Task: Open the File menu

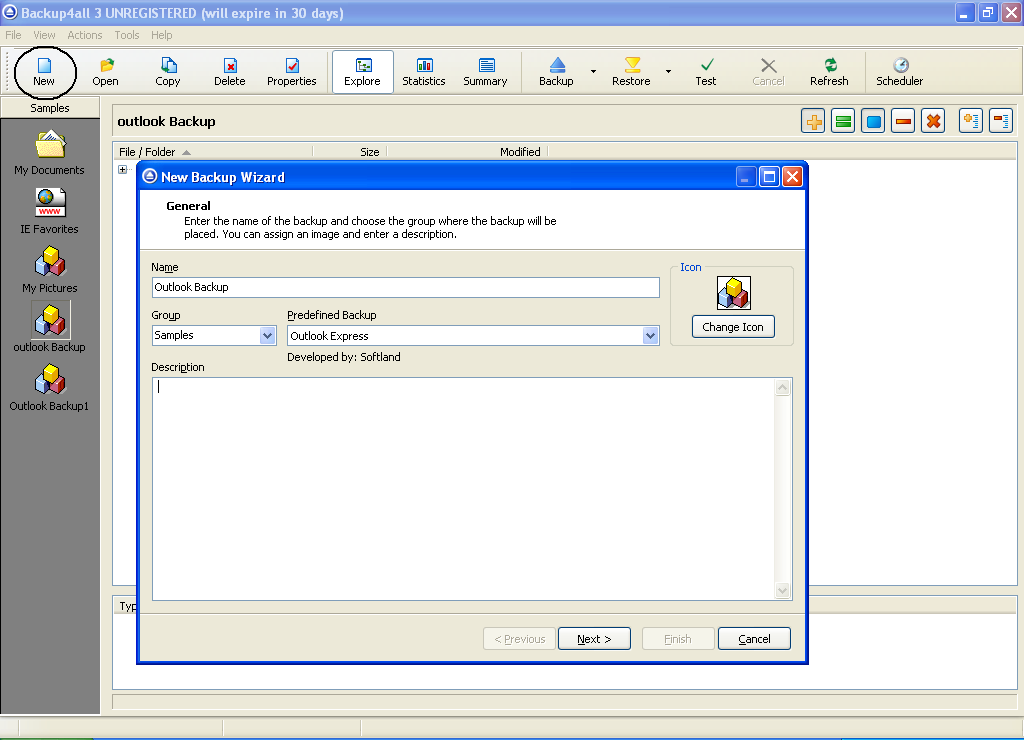Action: (13, 35)
